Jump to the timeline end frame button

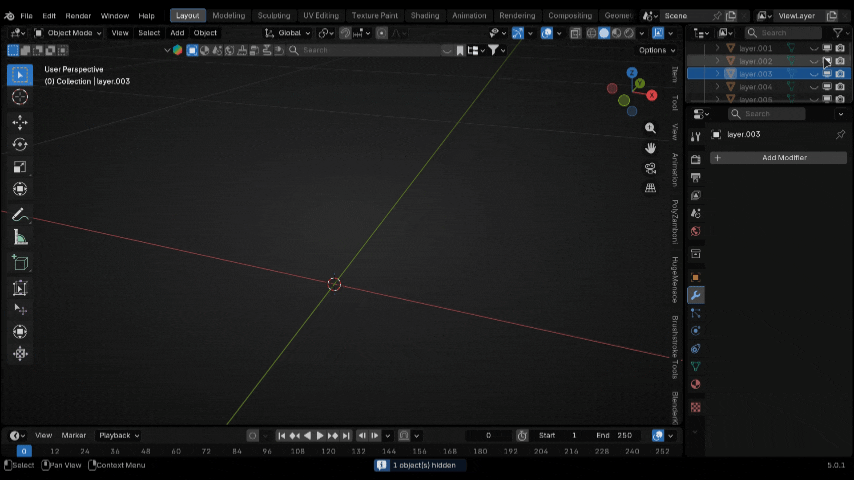pyautogui.click(x=346, y=436)
